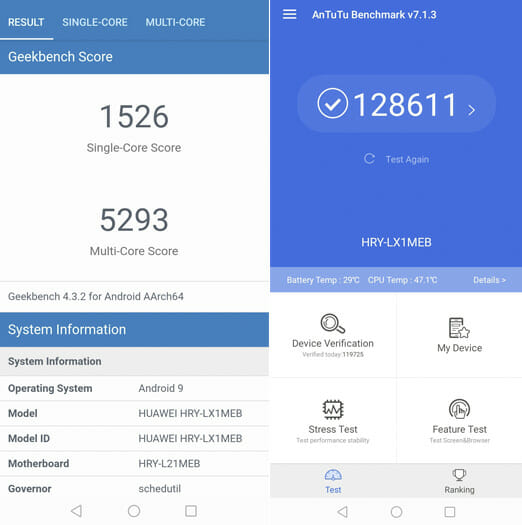This screenshot has height=525, width=522.
Task: Open score details arrow next to 128611
Action: tap(471, 110)
